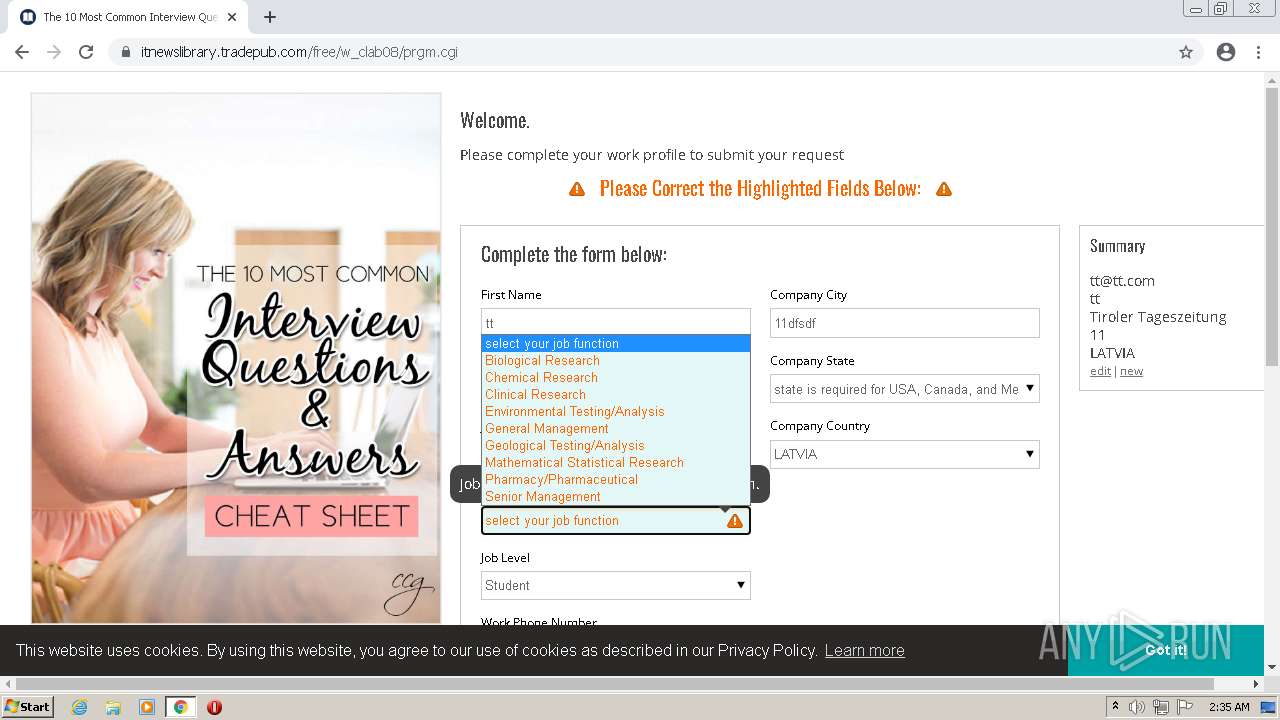Click scroll-right arrow on horizontal scrollbar

1256,684
